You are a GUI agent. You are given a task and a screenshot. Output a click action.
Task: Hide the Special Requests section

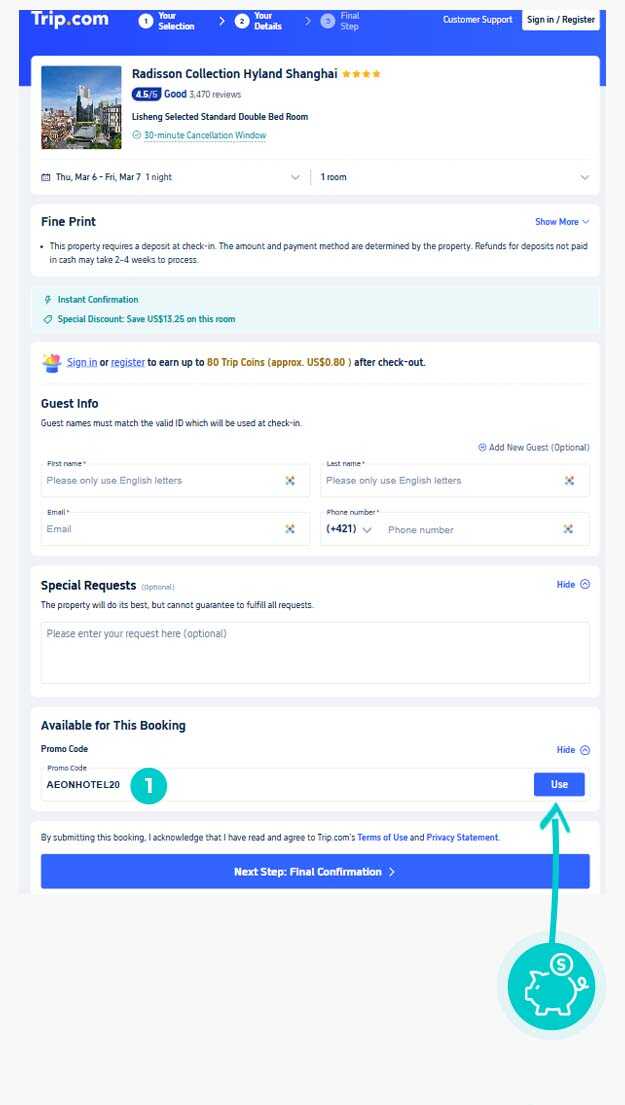coord(573,584)
